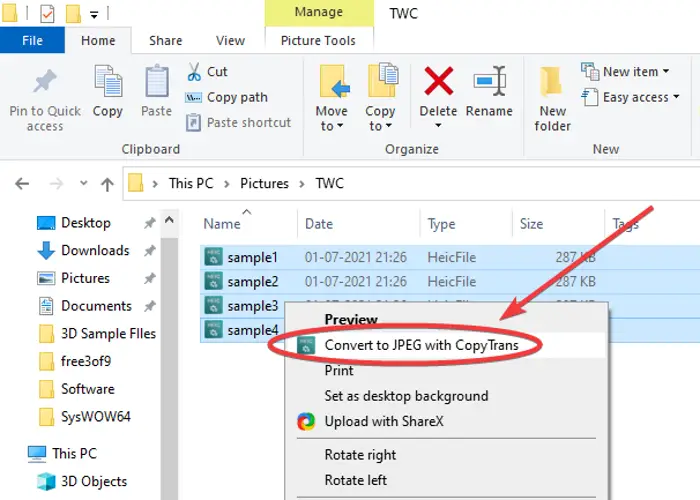The height and width of the screenshot is (500, 700).
Task: Click the Paste clipboard icon
Action: (157, 81)
